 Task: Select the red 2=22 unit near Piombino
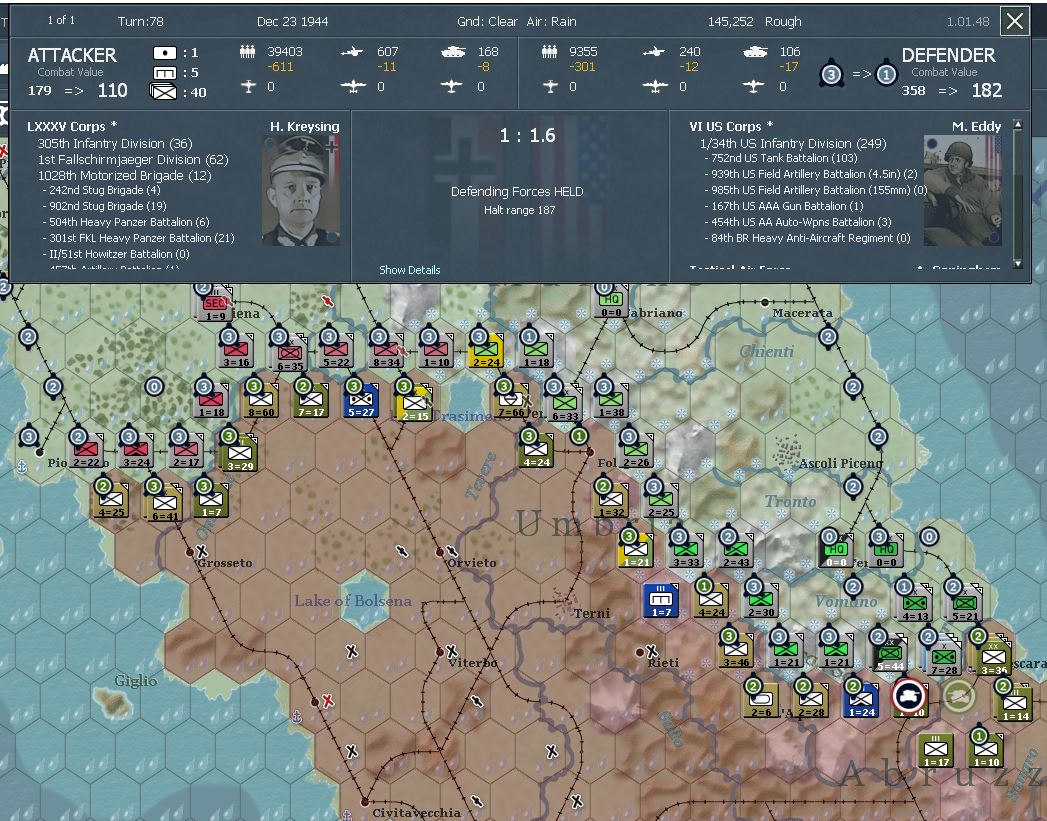click(x=85, y=451)
